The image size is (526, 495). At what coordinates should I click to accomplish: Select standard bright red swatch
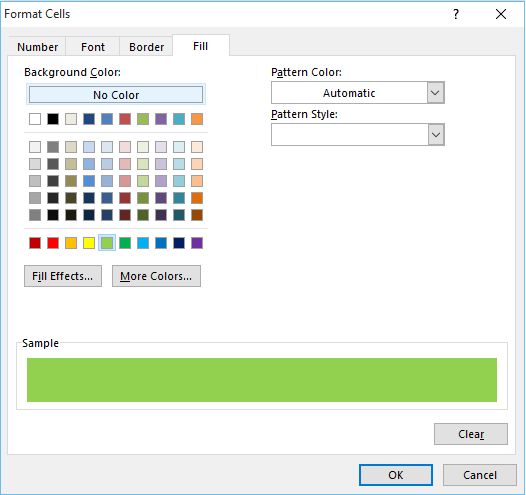pyautogui.click(x=53, y=243)
